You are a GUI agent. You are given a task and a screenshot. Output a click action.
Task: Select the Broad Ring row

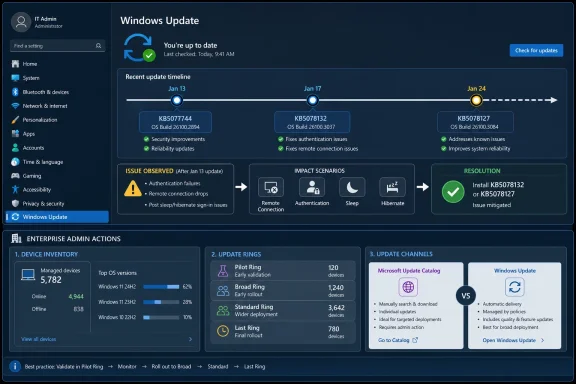(x=283, y=291)
